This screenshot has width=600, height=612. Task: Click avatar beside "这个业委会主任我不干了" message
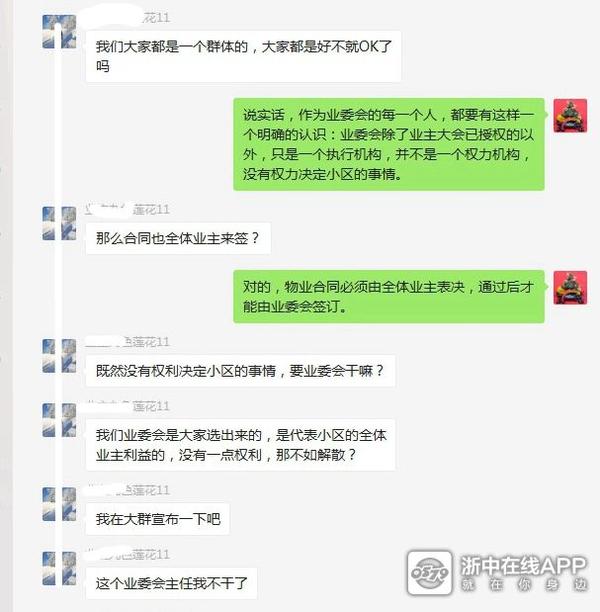(59, 568)
